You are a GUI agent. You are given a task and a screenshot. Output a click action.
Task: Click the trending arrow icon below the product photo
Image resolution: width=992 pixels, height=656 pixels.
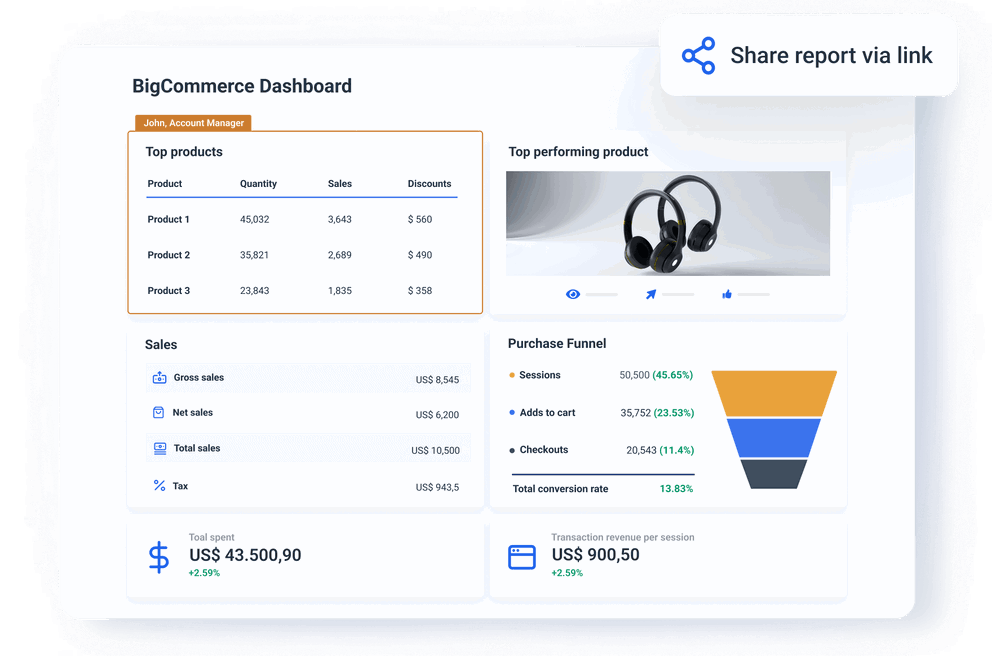[x=651, y=294]
